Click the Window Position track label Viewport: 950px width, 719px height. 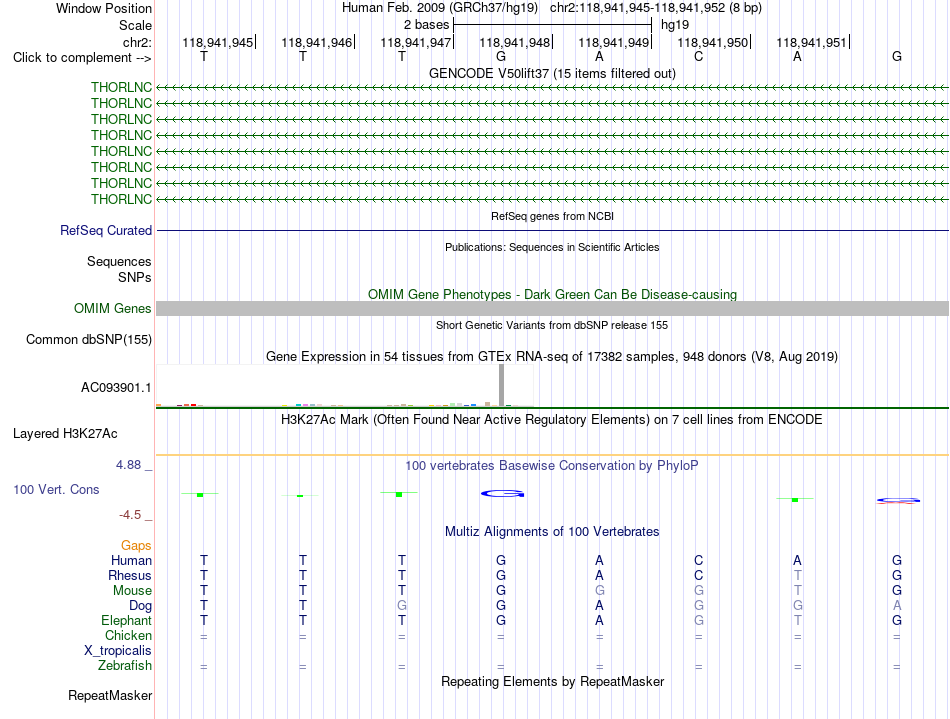104,8
